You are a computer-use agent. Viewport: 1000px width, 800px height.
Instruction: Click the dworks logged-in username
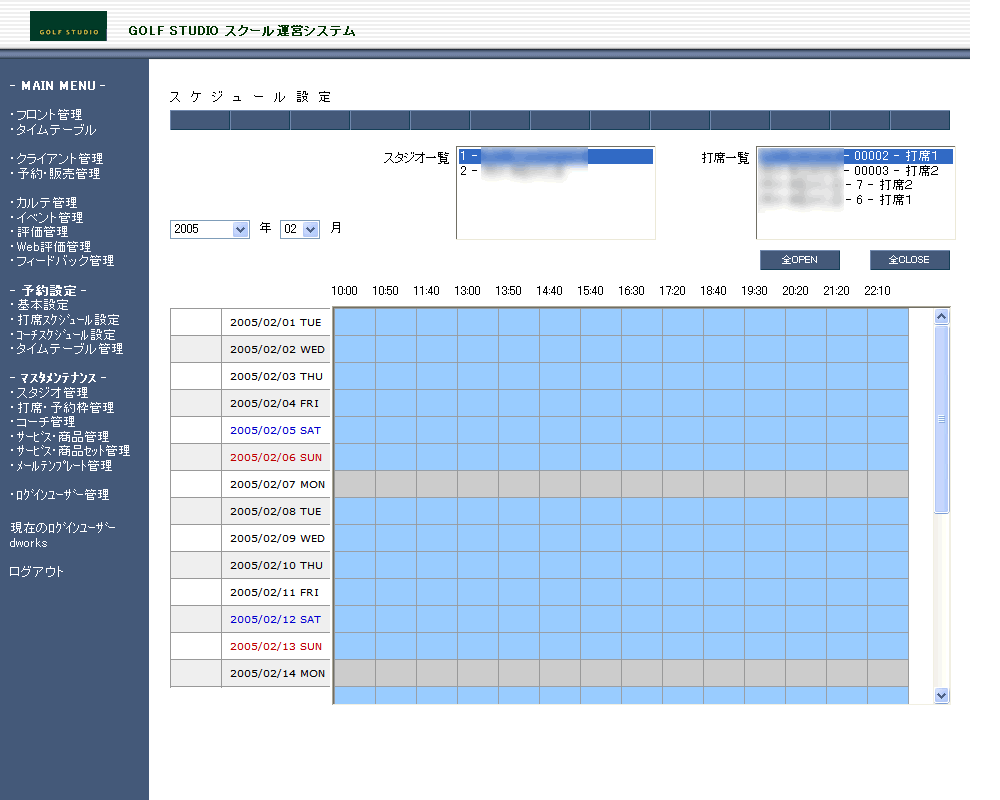coord(28,543)
